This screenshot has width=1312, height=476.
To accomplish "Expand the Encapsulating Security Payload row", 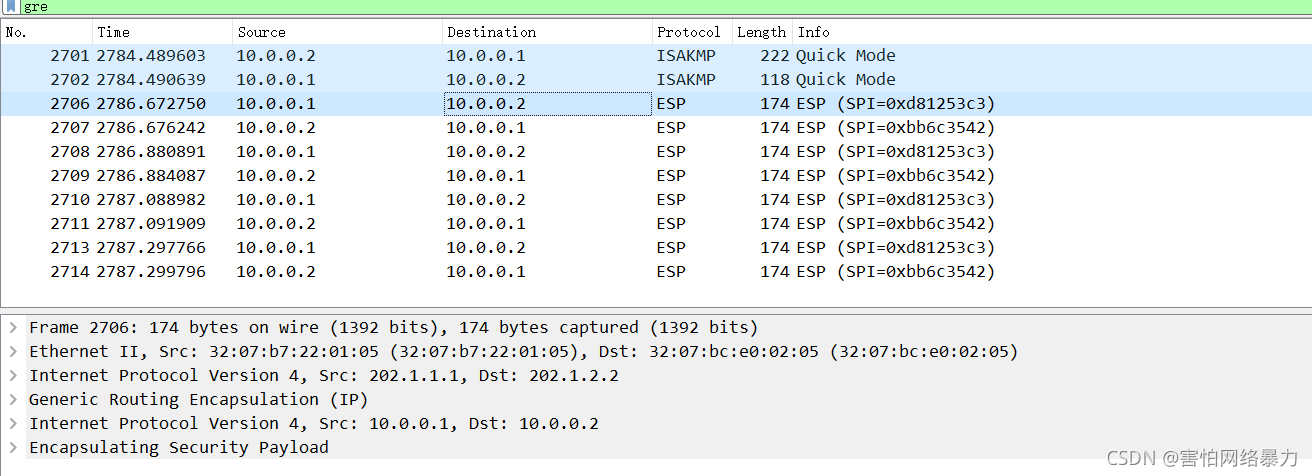I will (13, 448).
